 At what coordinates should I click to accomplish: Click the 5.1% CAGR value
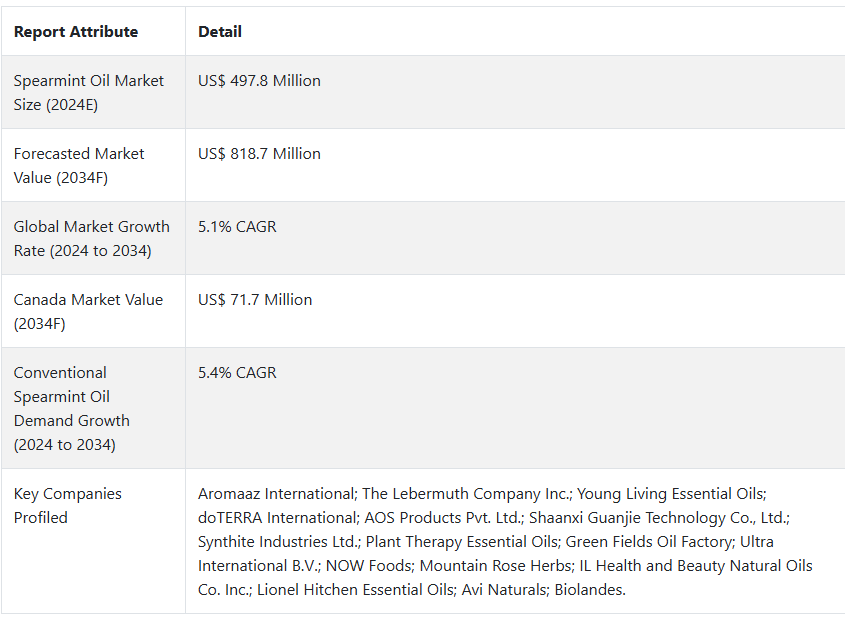[x=237, y=227]
